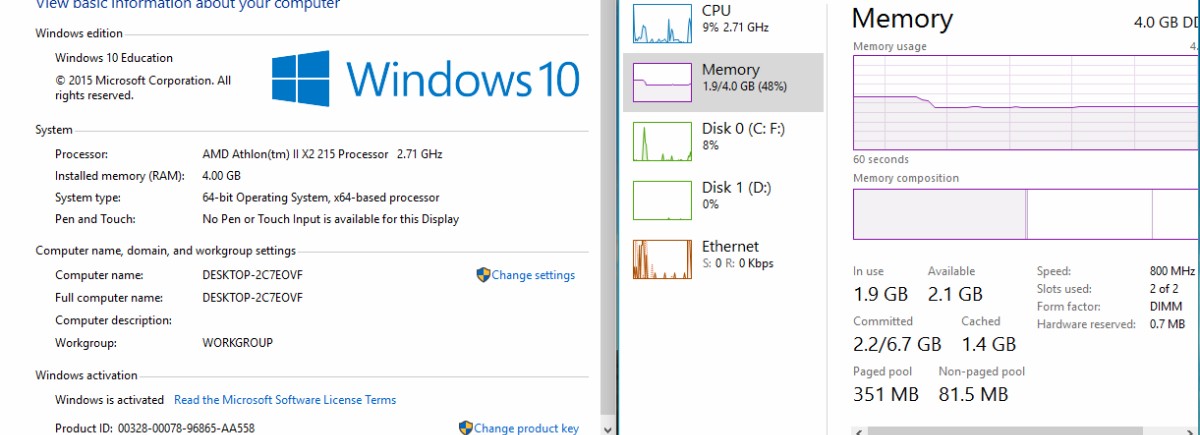Open the Ethernet graph thumbnail
Image resolution: width=1200 pixels, height=435 pixels.
[x=662, y=259]
